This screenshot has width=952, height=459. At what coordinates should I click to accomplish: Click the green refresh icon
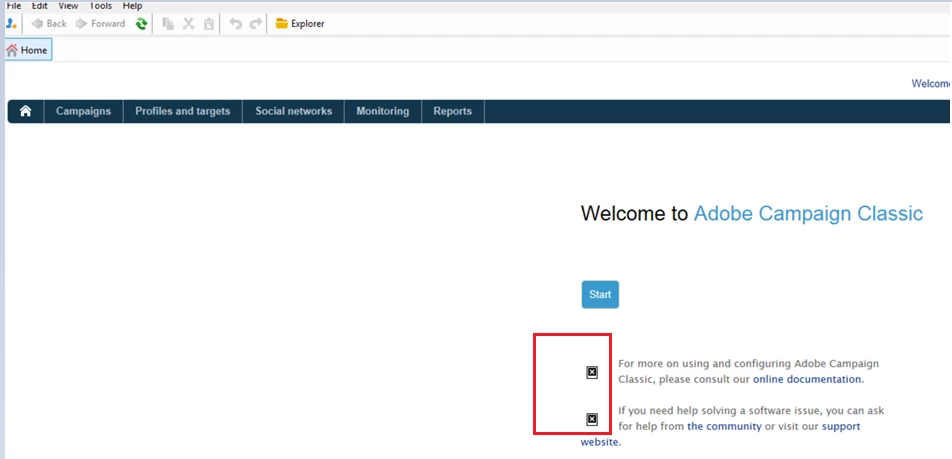coord(141,24)
